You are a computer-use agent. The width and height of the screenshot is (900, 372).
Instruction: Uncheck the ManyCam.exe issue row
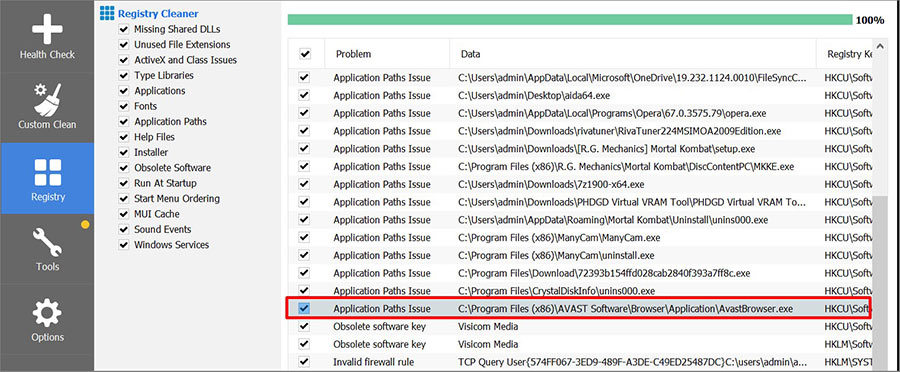[x=304, y=238]
